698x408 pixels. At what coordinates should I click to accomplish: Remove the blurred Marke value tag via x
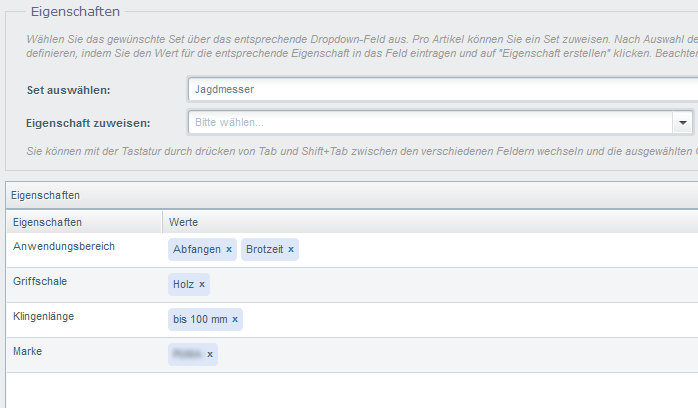coord(209,355)
